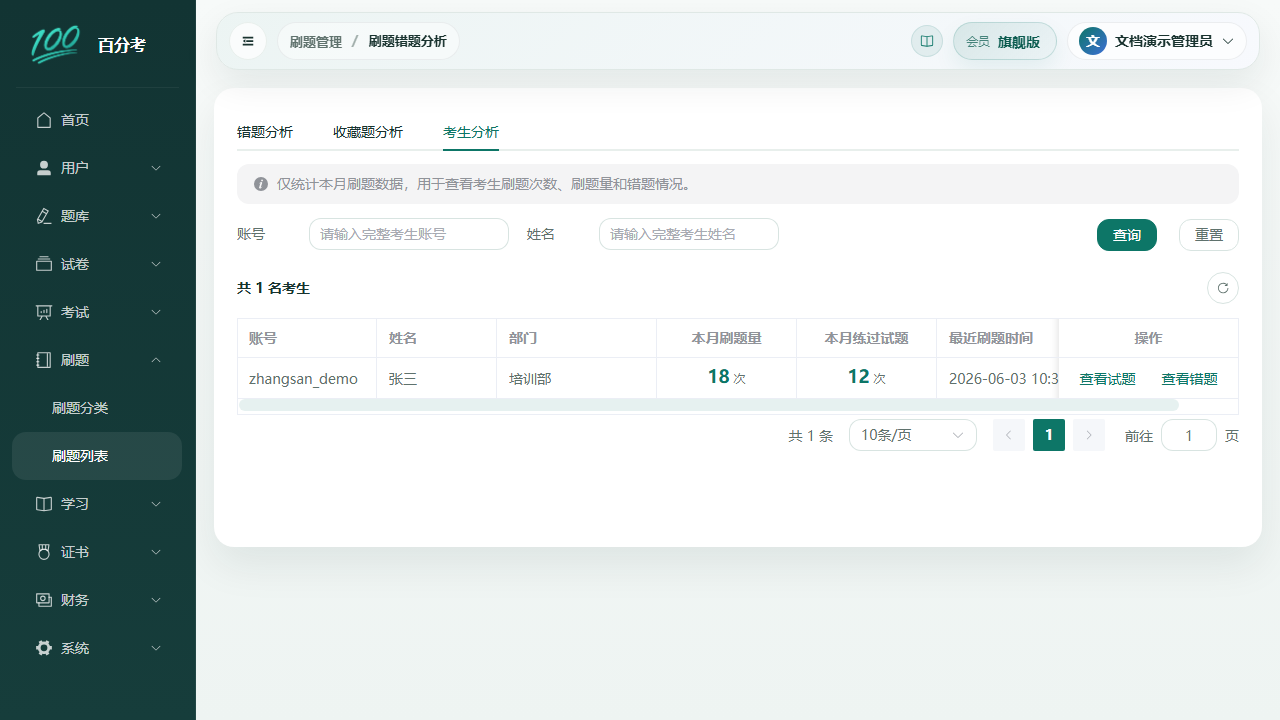Expand the 试卷 menu chevron
The height and width of the screenshot is (720, 1280).
point(156,264)
